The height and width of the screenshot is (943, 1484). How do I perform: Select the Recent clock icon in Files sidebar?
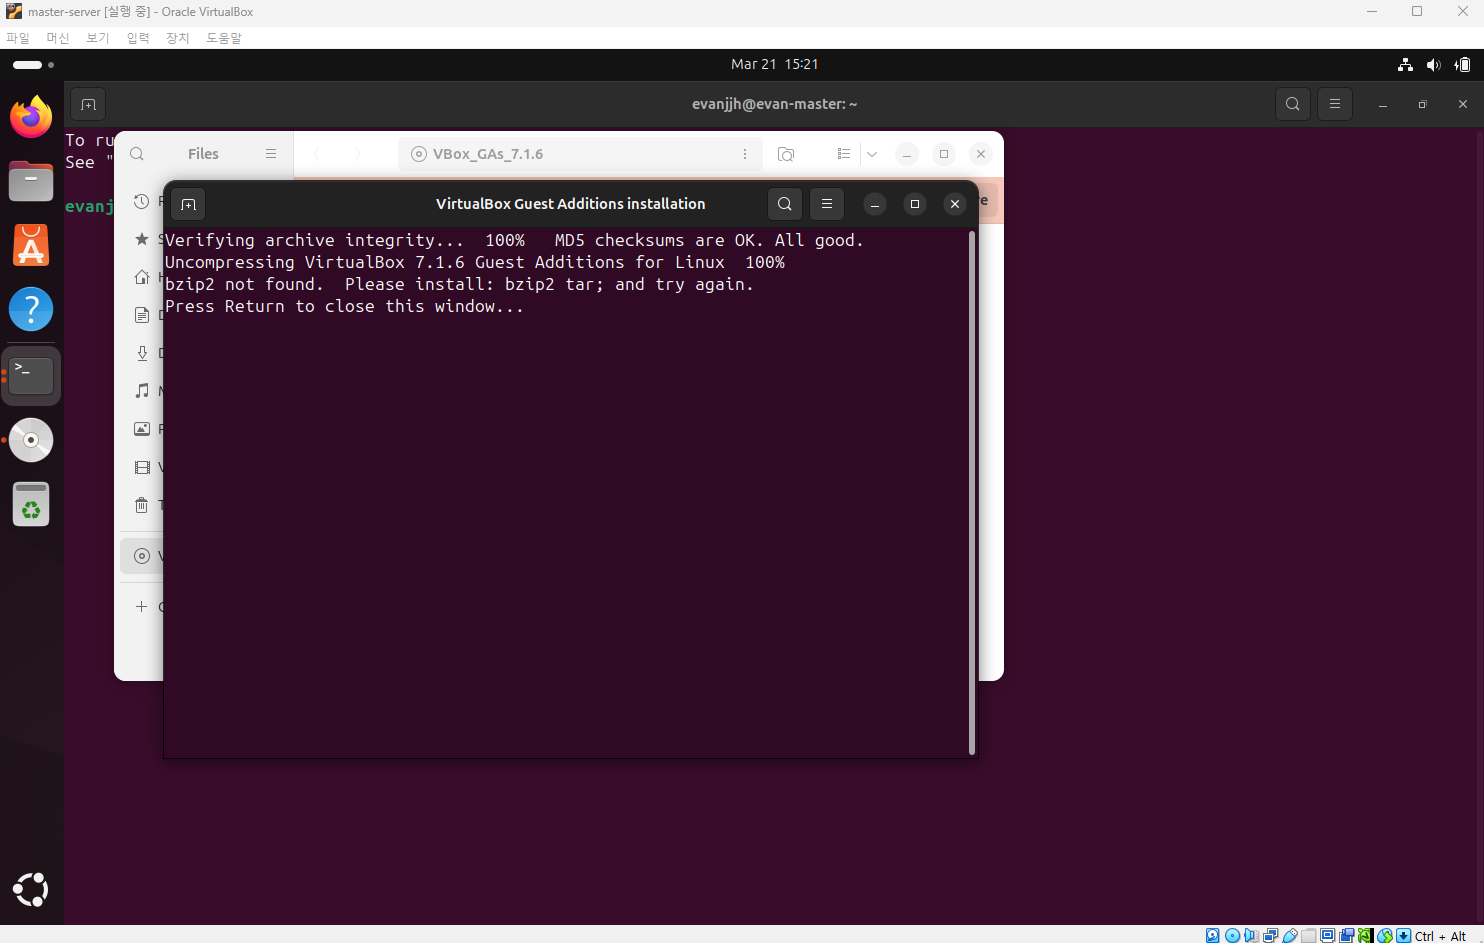[x=142, y=201]
